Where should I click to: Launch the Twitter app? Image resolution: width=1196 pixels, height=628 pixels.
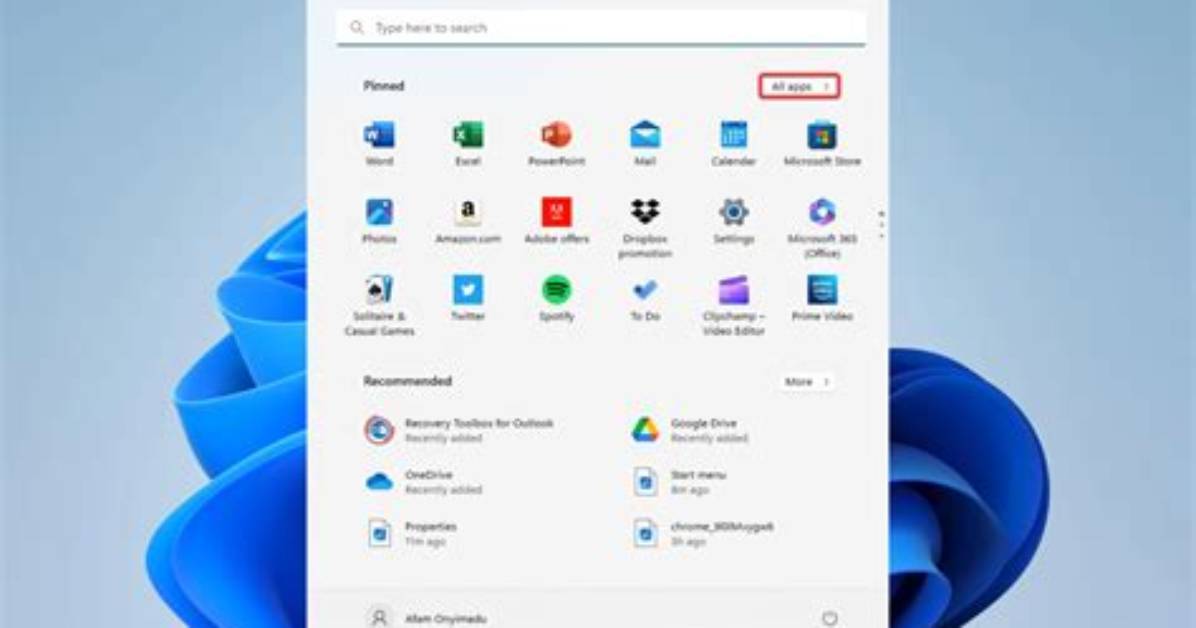click(x=468, y=298)
